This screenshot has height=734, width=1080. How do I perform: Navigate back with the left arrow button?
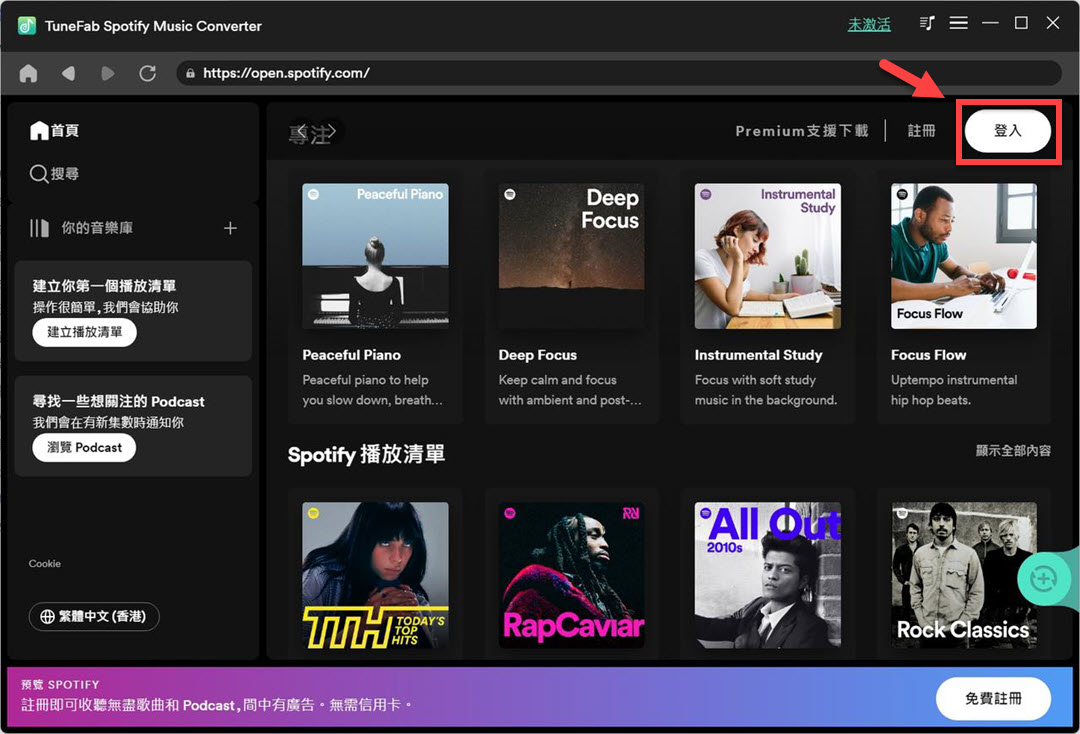[x=68, y=73]
